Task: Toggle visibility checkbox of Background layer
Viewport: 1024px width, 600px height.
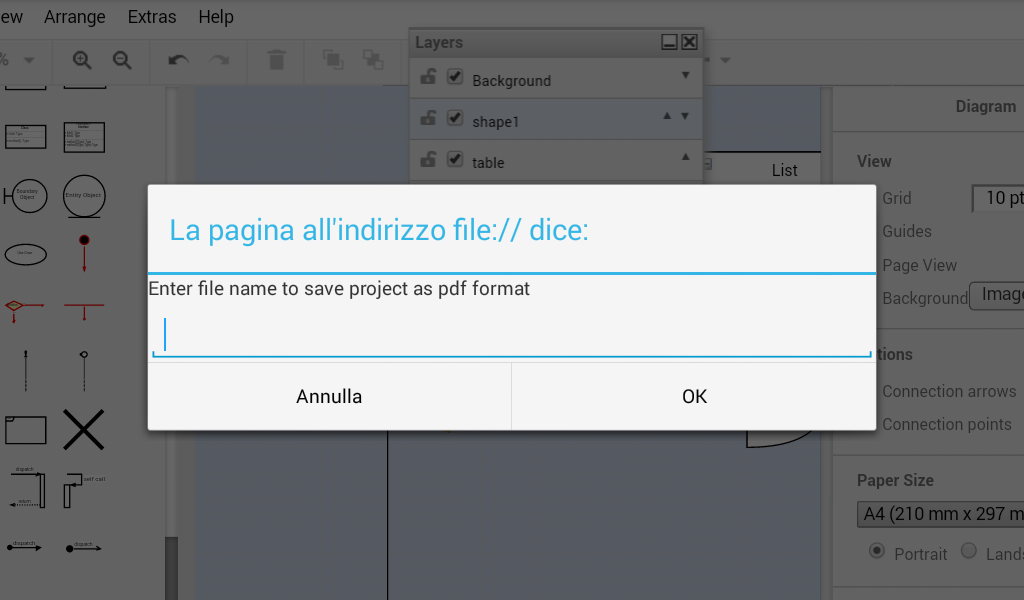Action: [x=455, y=77]
